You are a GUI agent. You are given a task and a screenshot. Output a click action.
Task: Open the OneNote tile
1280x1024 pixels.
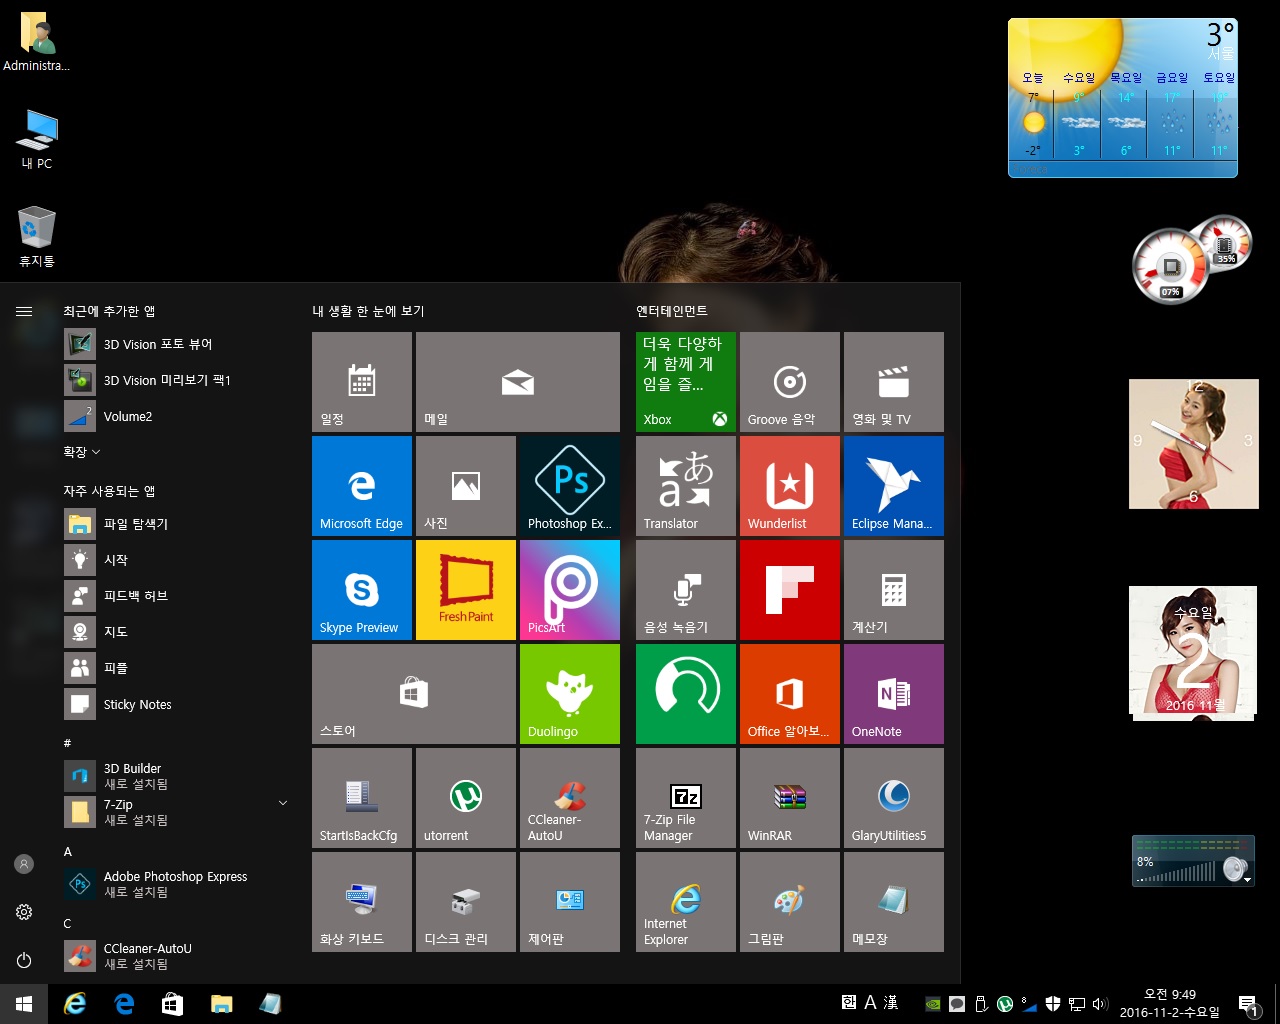coord(894,694)
